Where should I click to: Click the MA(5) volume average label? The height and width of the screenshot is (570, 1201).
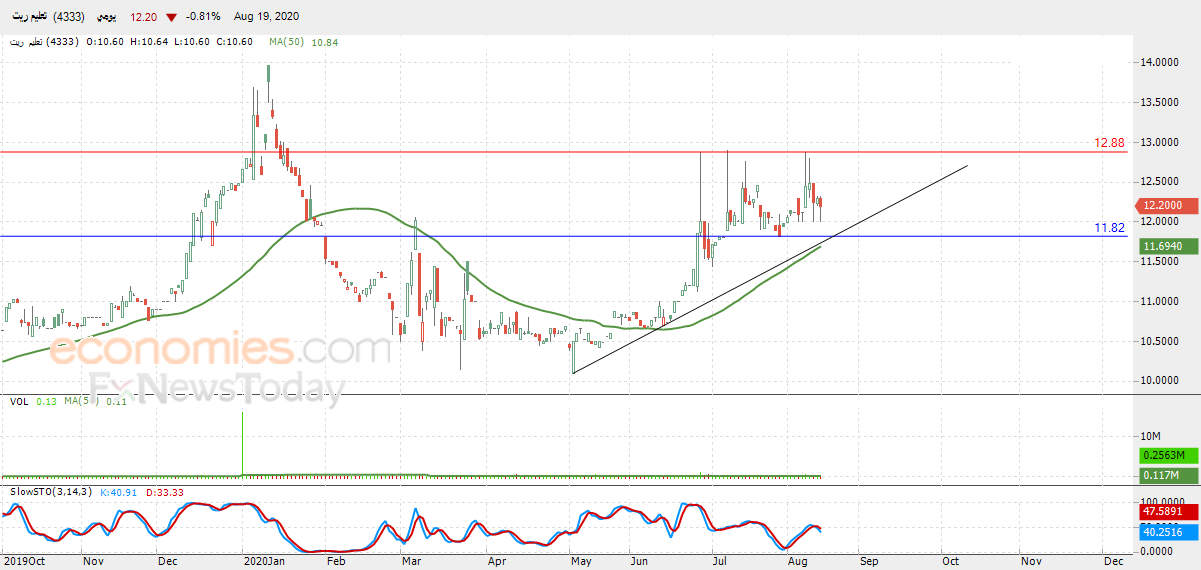coord(82,401)
